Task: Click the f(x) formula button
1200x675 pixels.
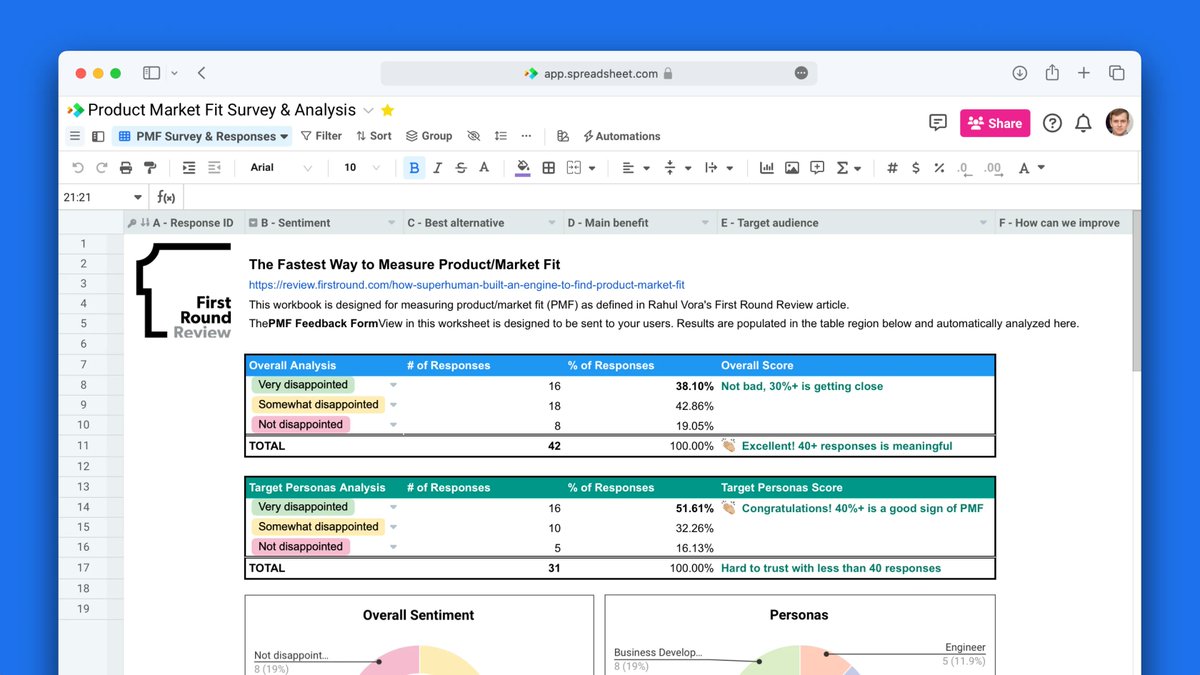Action: coord(166,197)
